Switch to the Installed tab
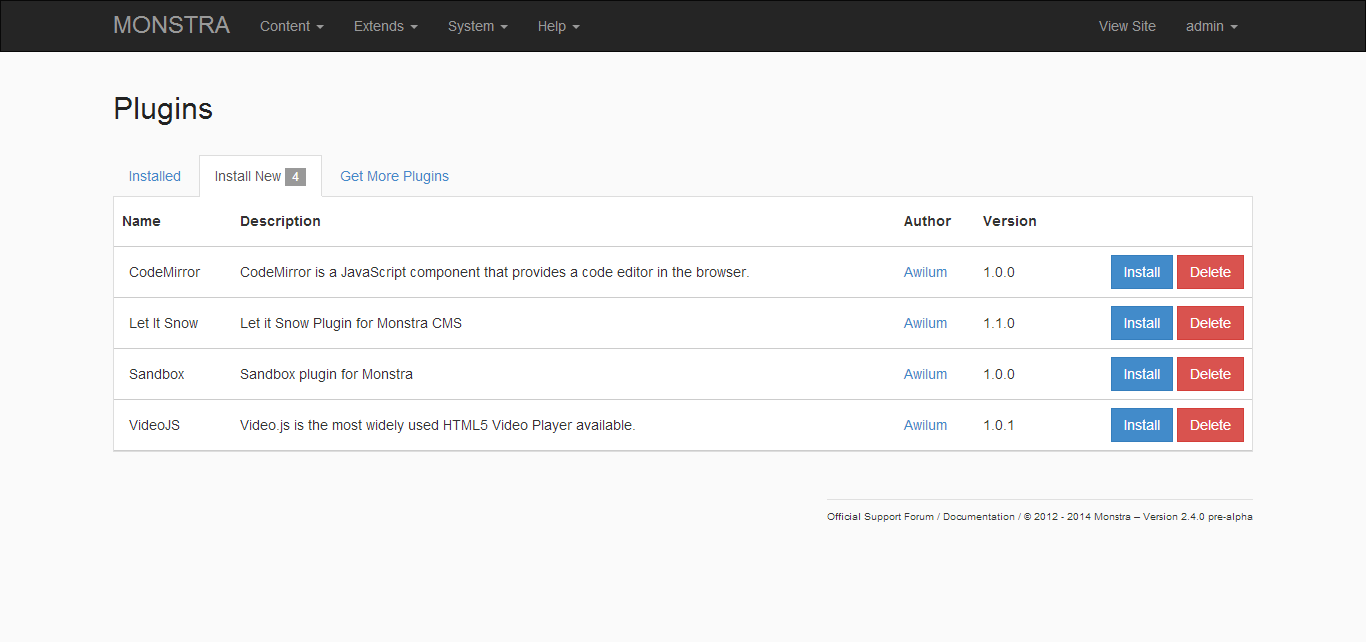This screenshot has height=642, width=1366. [155, 176]
